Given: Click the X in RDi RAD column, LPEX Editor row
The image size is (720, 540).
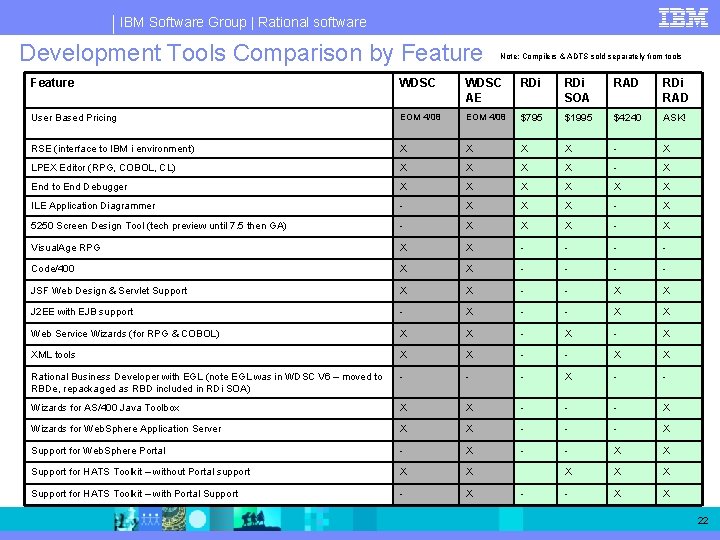Looking at the screenshot, I should (x=667, y=168).
